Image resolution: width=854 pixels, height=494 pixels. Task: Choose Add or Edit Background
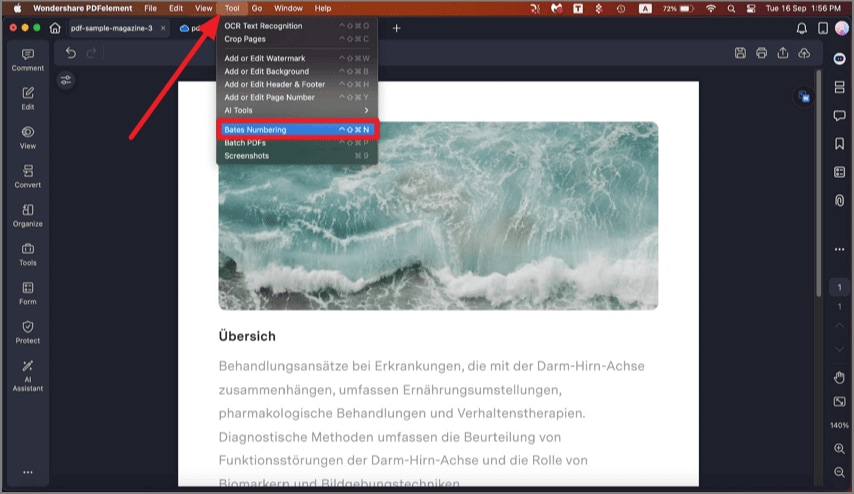pyautogui.click(x=297, y=71)
